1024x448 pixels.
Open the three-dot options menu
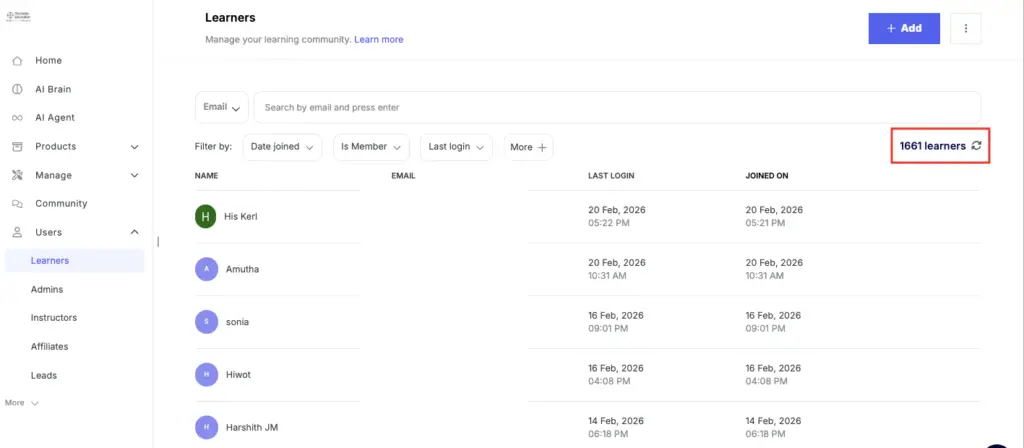966,29
